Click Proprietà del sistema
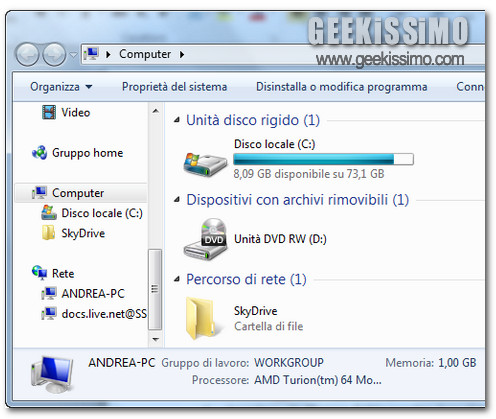Viewport: 496px width, 419px height. point(174,87)
